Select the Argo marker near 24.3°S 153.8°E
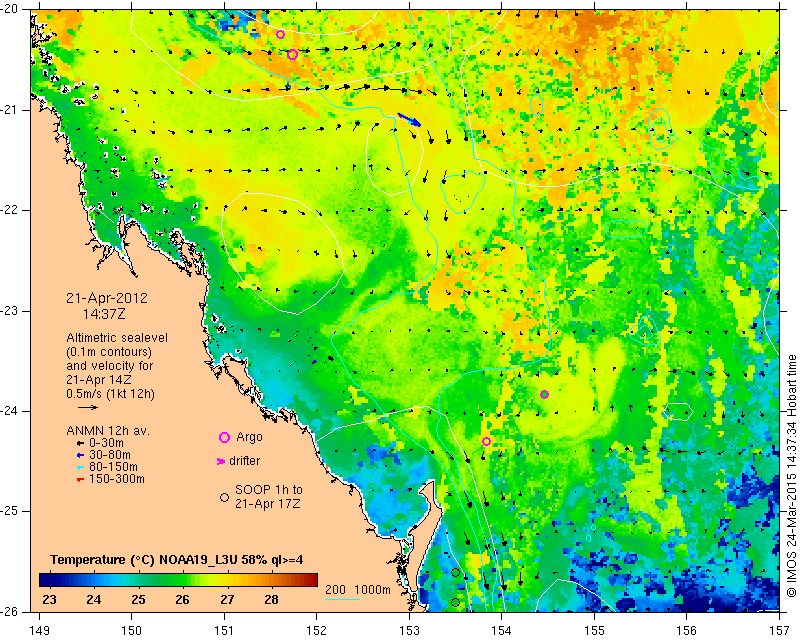This screenshot has width=800, height=640. (486, 441)
